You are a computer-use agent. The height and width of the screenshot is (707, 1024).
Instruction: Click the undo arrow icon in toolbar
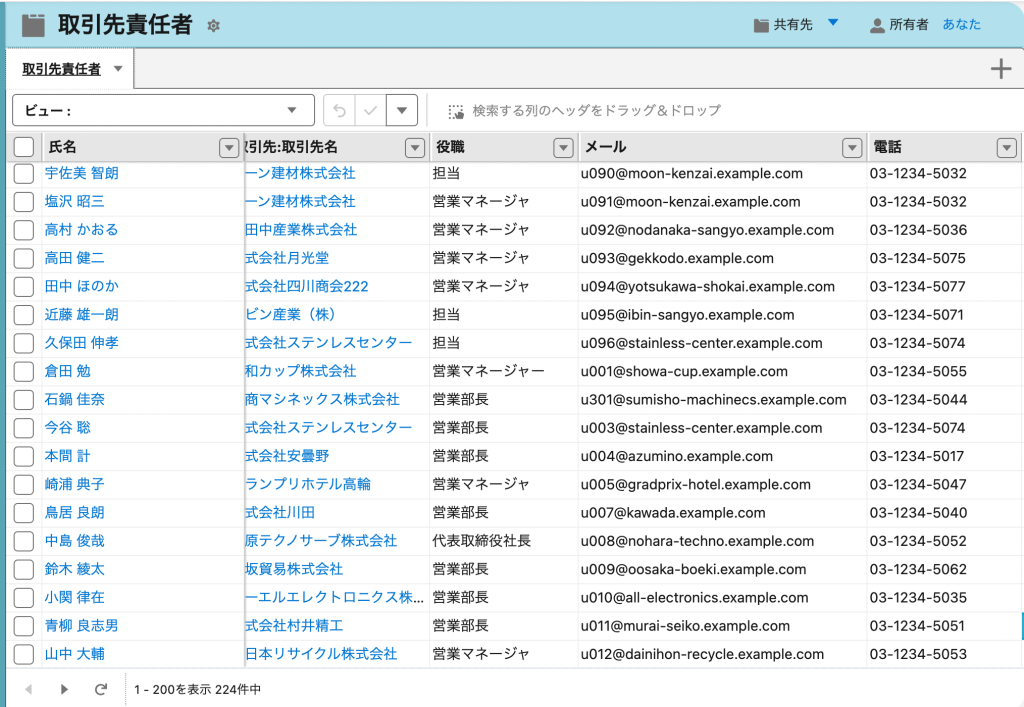click(x=340, y=110)
